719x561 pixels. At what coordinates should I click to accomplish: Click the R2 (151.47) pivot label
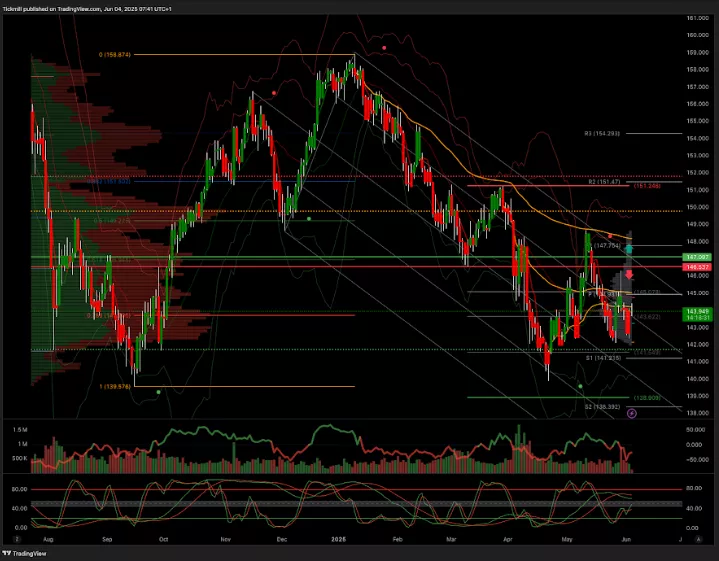click(606, 182)
